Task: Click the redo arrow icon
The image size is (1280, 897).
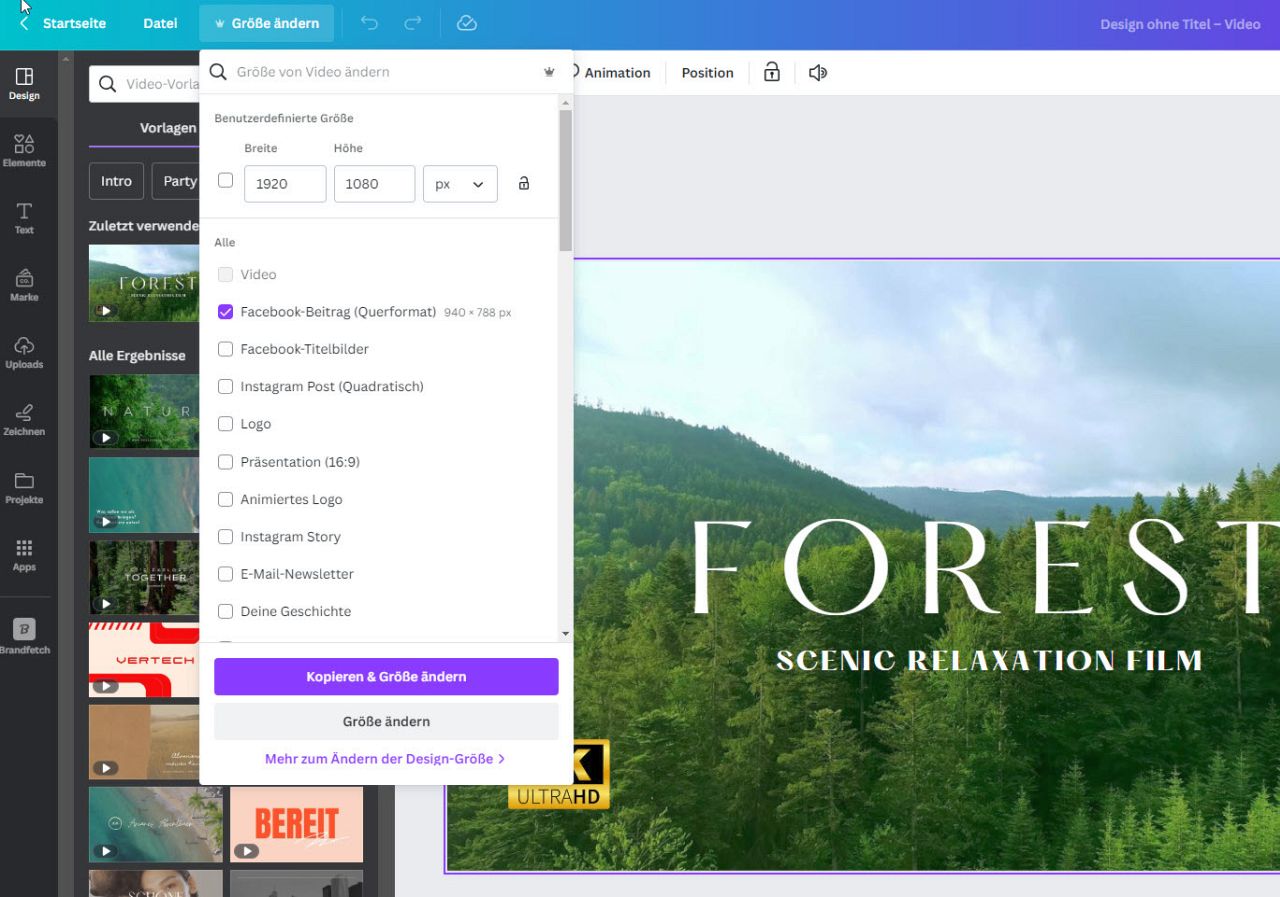Action: 412,23
